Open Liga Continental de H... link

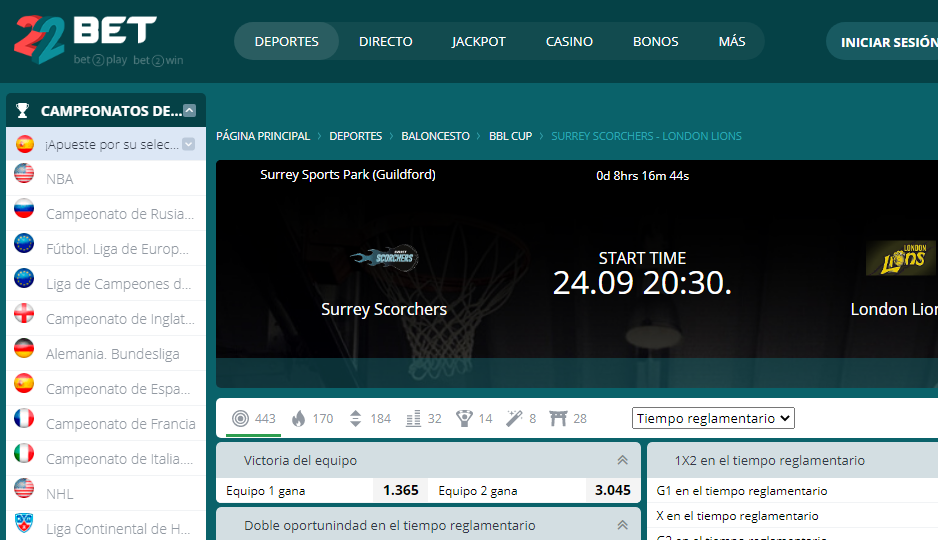118,529
